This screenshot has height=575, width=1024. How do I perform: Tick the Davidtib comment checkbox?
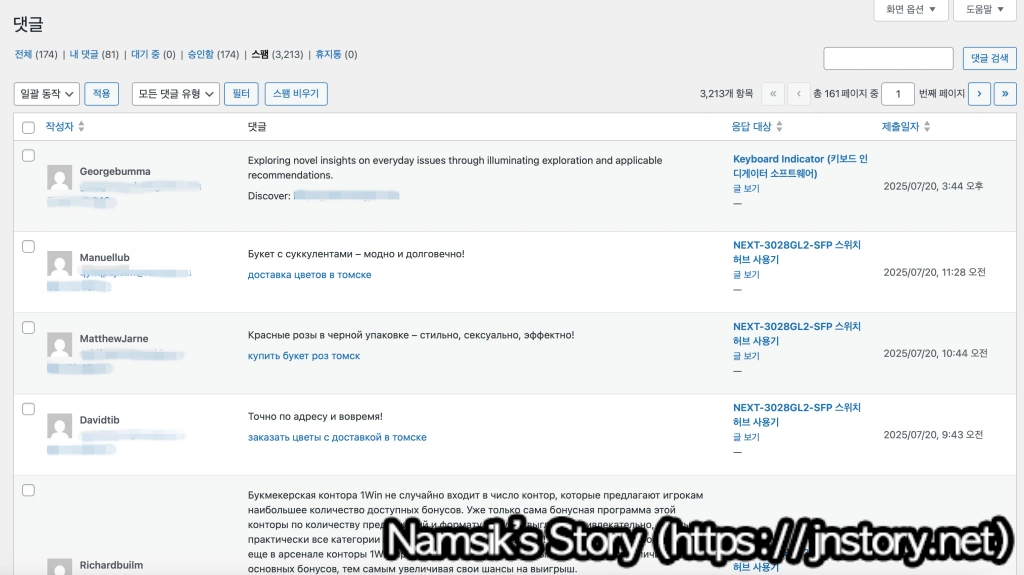coord(28,409)
